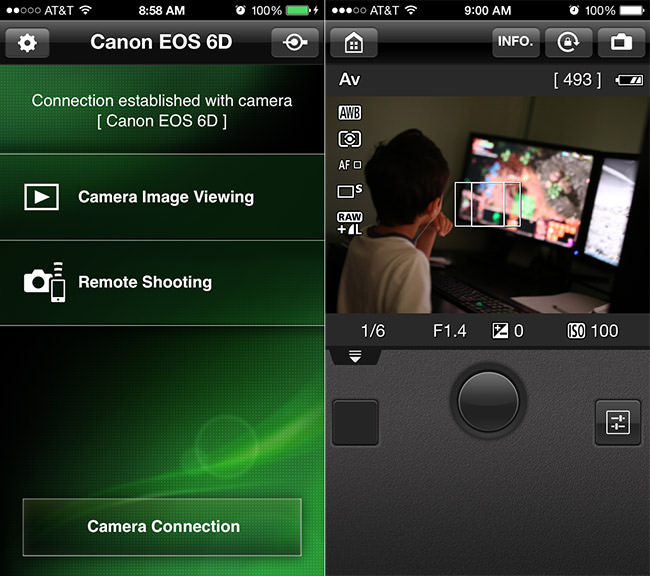Collapse the panel with the down-arrow tab

coord(355,356)
